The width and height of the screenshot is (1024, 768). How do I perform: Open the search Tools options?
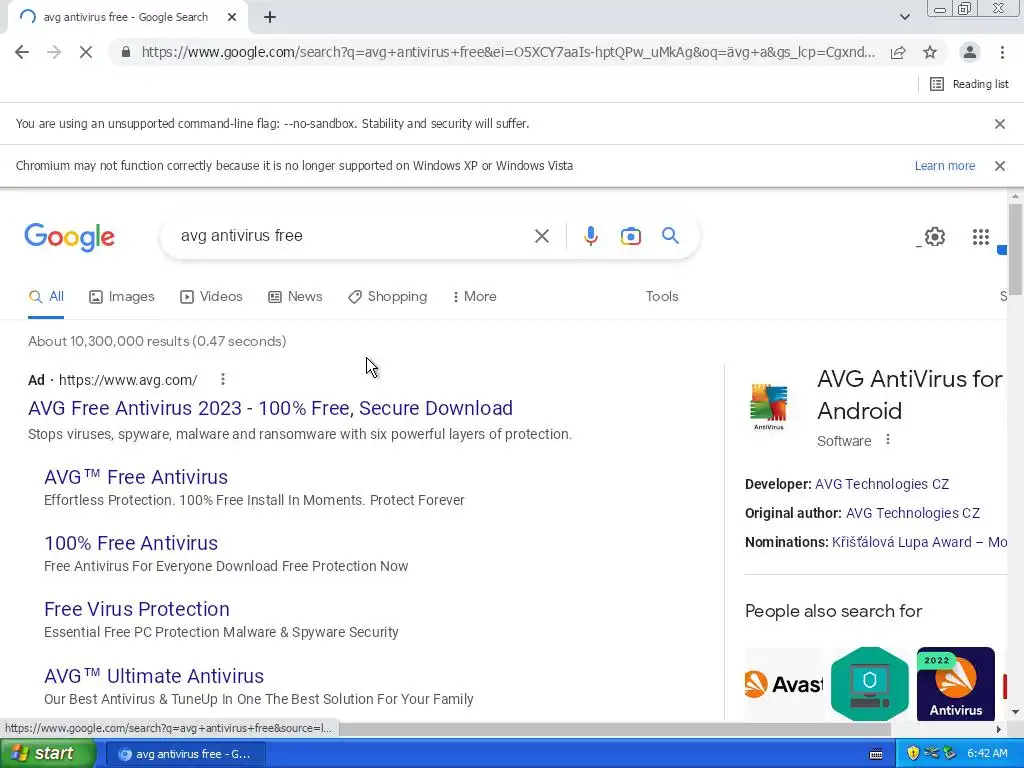point(662,296)
